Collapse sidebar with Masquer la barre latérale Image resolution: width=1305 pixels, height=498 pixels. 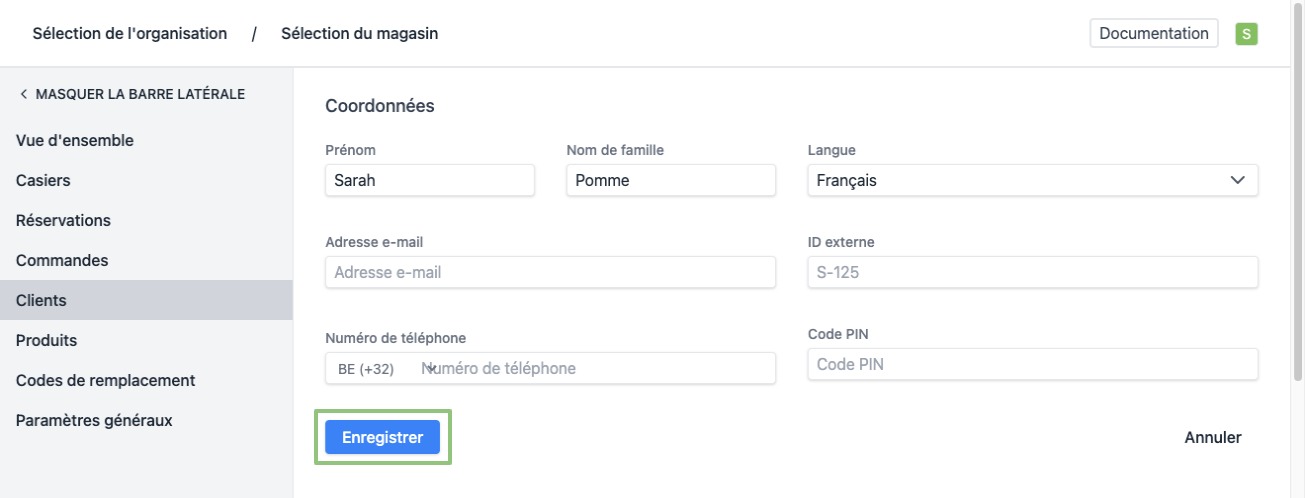pyautogui.click(x=131, y=94)
